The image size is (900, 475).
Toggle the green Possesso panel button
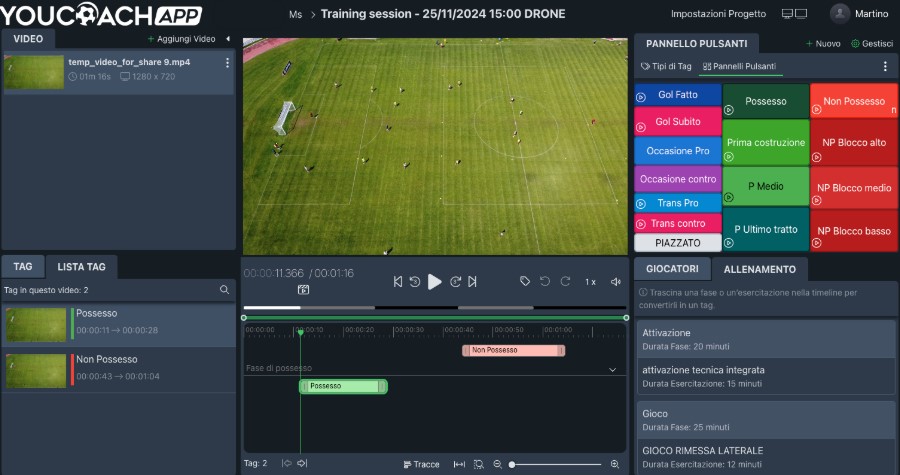tap(766, 102)
